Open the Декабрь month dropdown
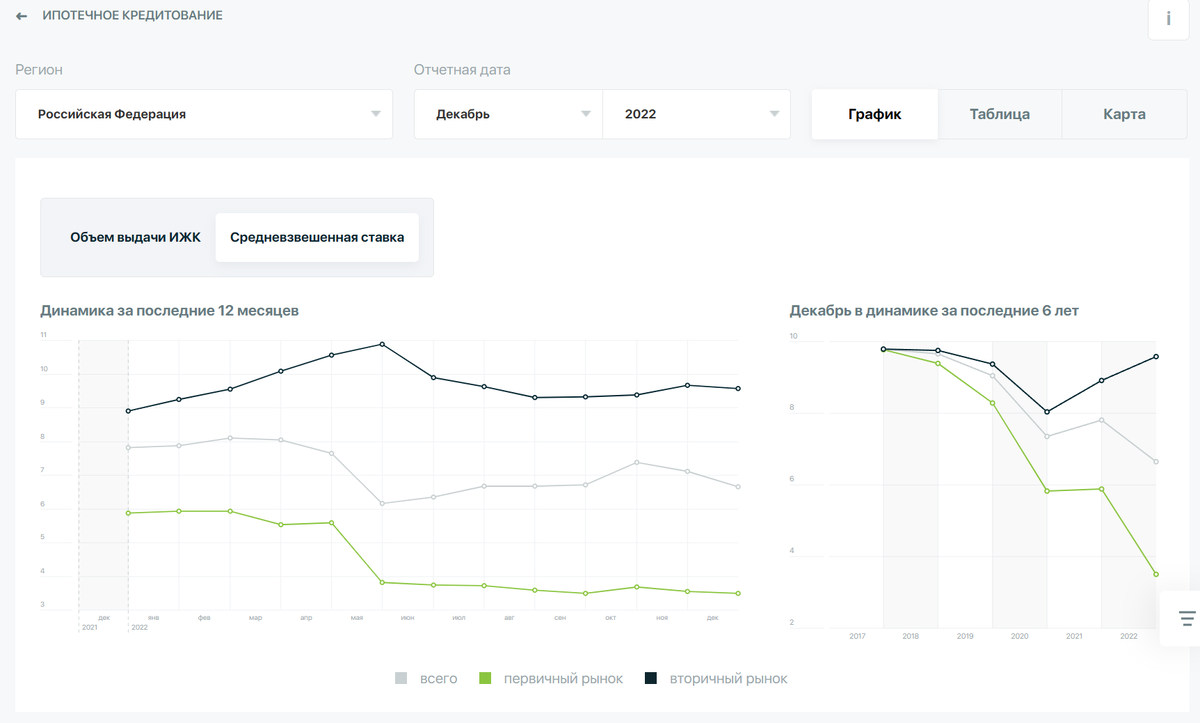This screenshot has height=723, width=1200. click(508, 114)
